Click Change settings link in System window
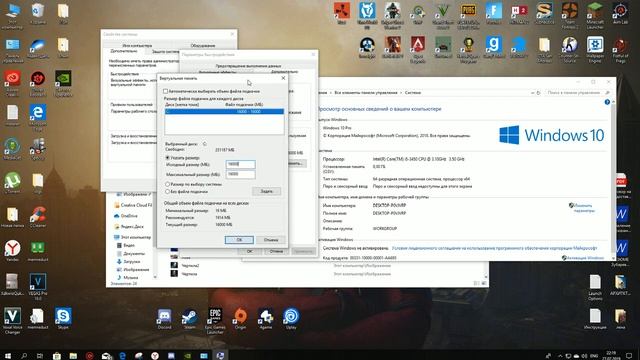 583,208
